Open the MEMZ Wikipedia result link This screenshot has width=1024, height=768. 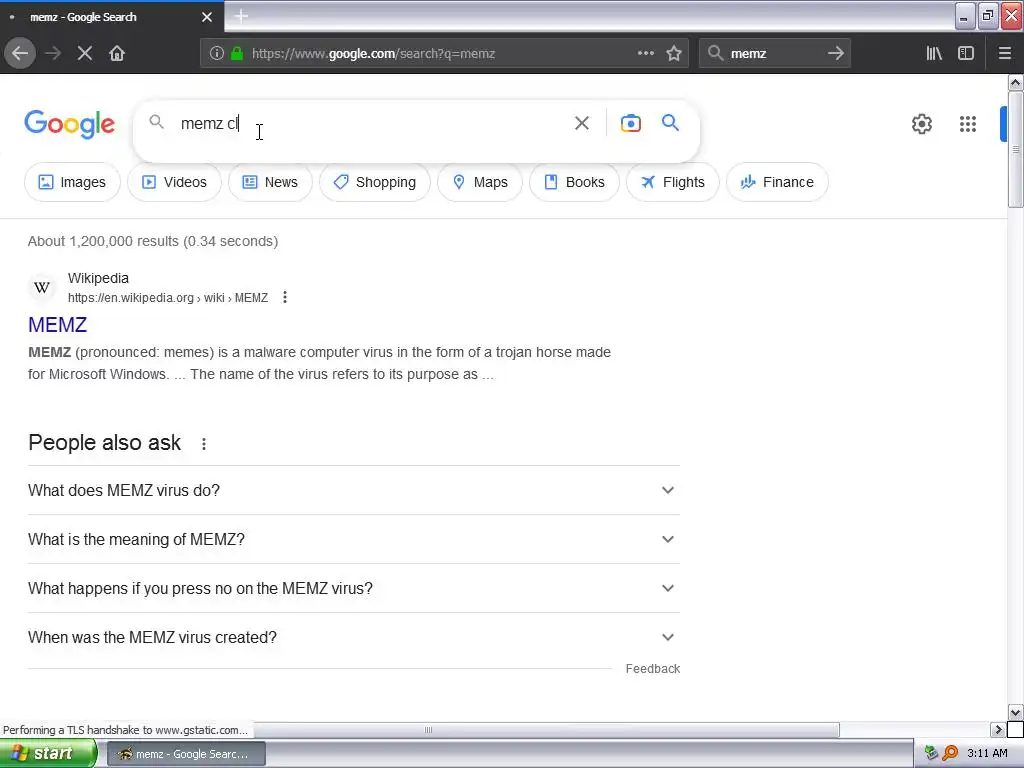[57, 325]
